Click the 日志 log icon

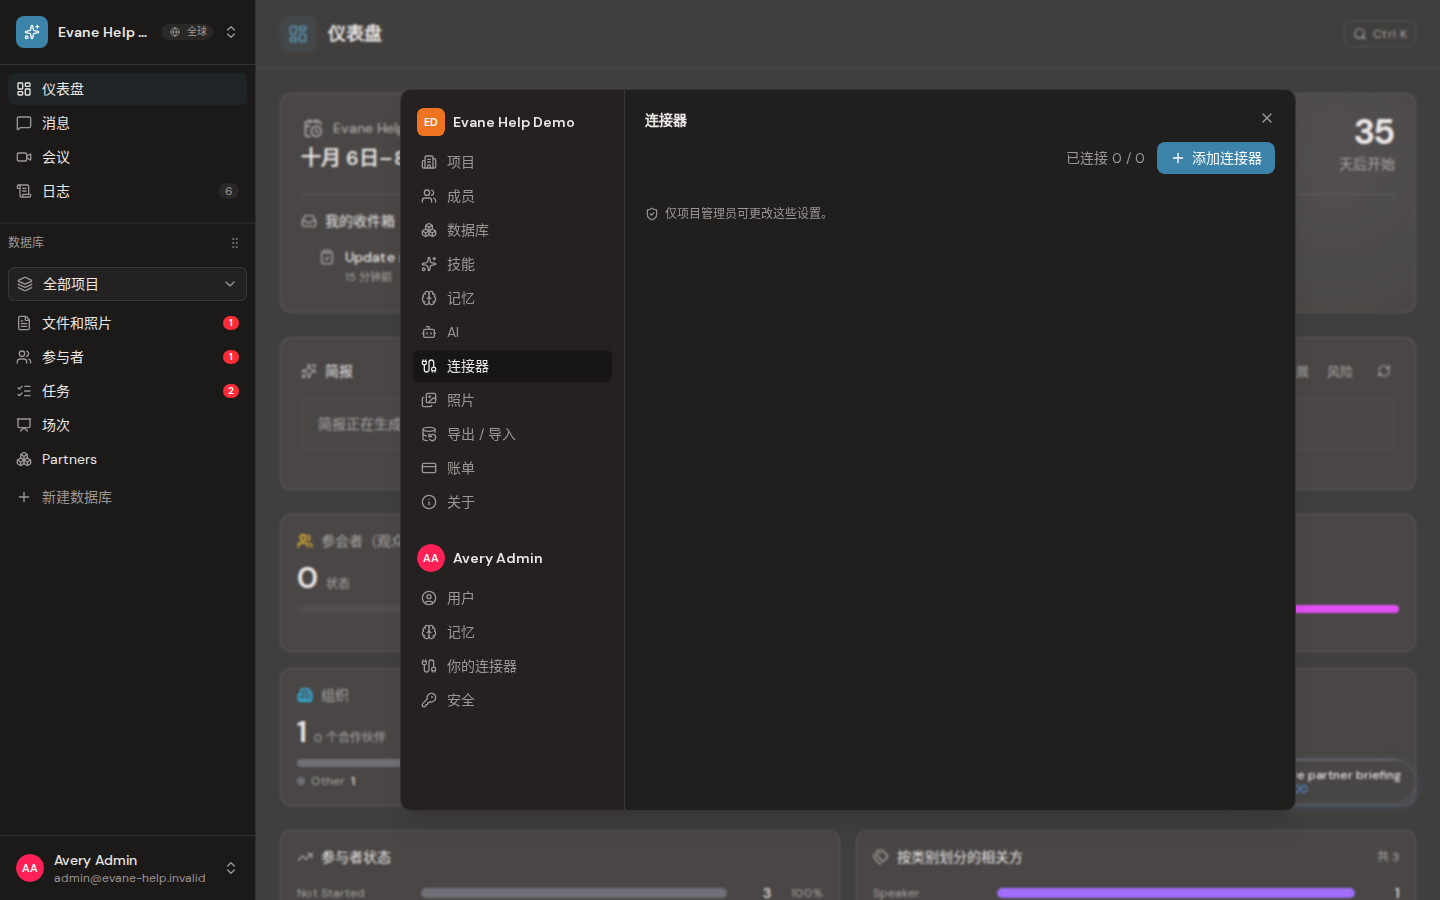(x=24, y=191)
